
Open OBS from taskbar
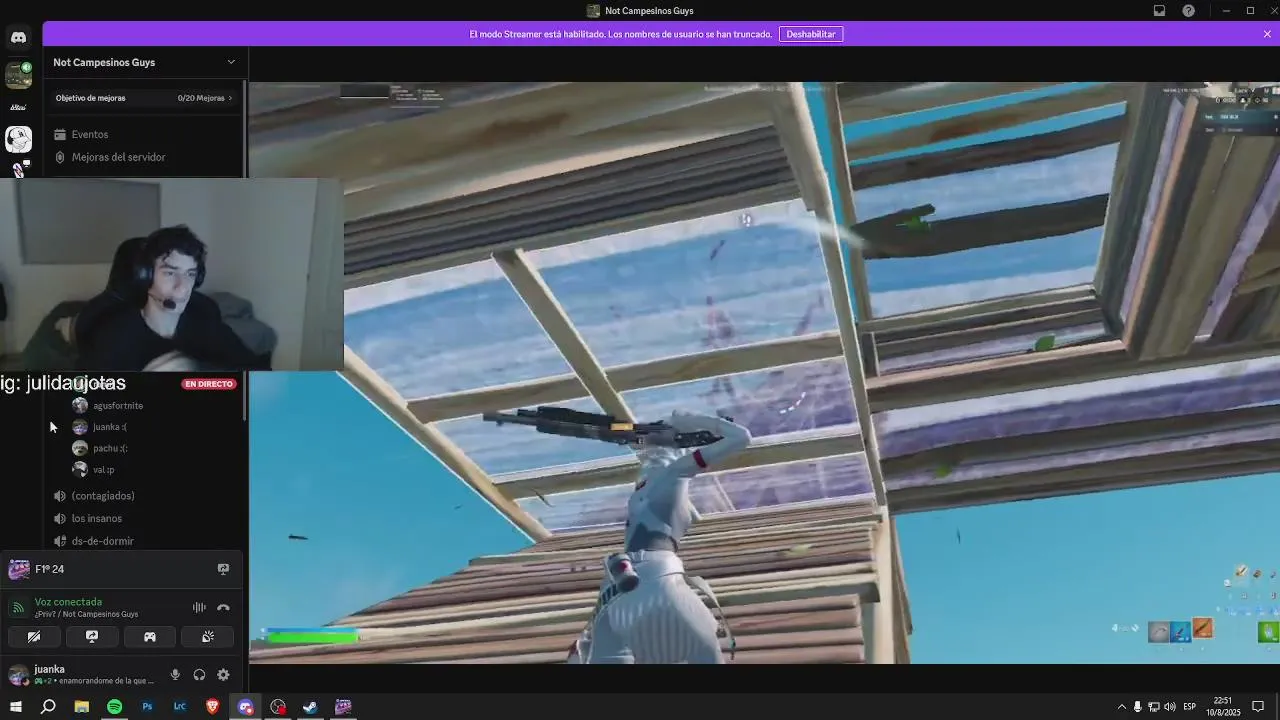coord(278,707)
